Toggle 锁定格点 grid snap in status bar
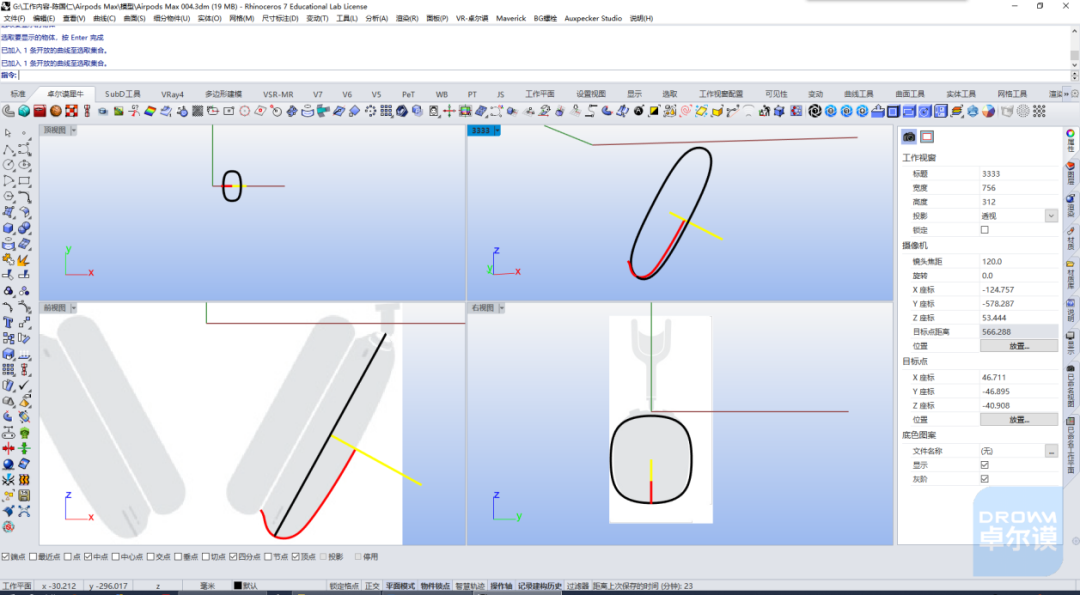The width and height of the screenshot is (1080, 595). tap(344, 586)
